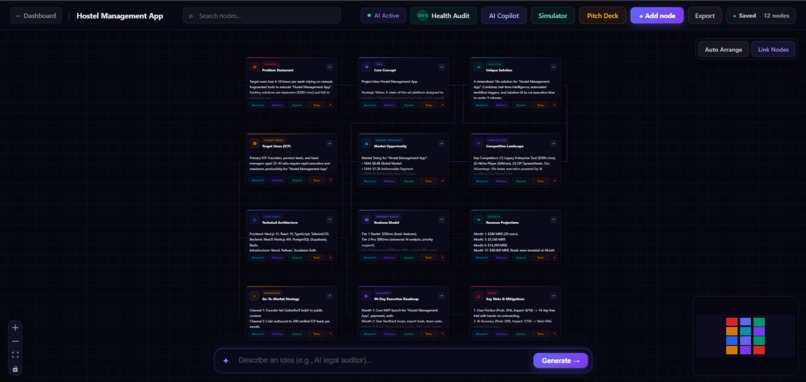Collapse the Revenue Projections node
The height and width of the screenshot is (382, 806).
[554, 220]
